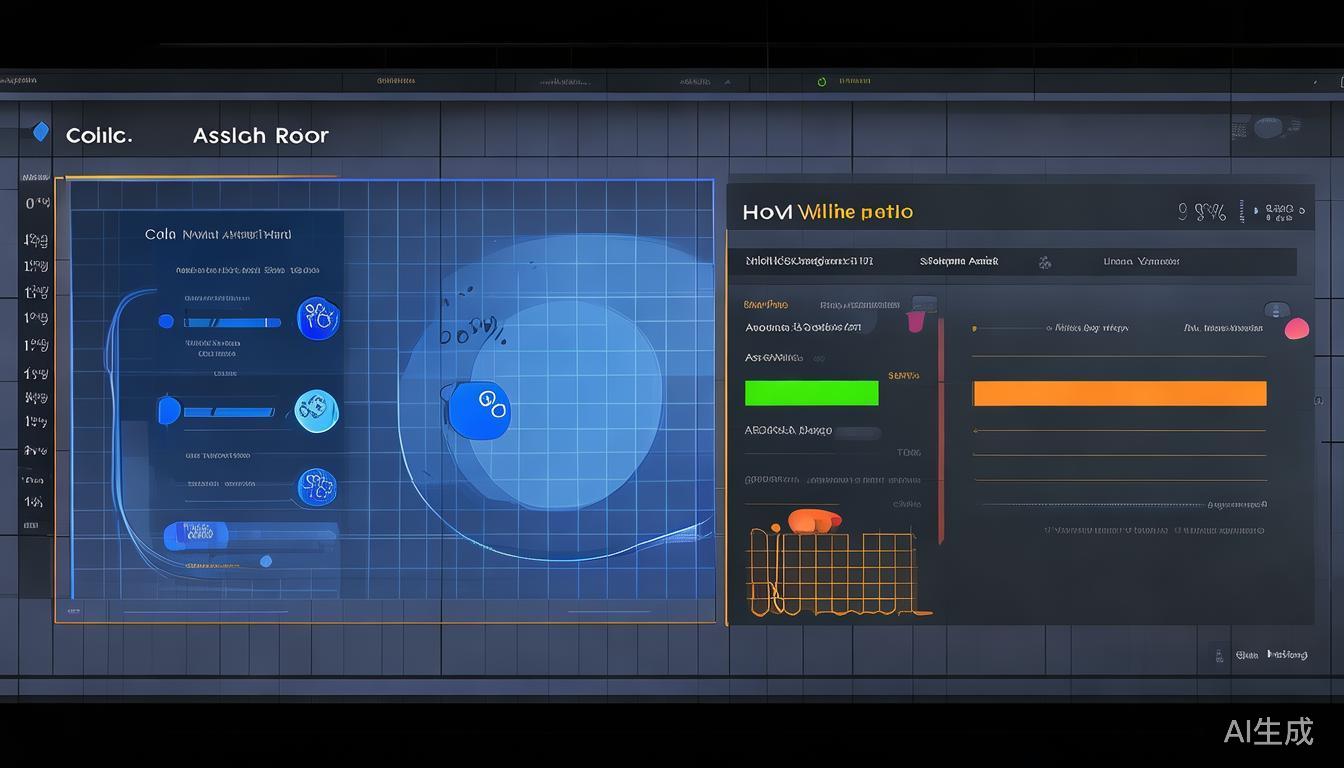
Task: Select the blue node on the large circle
Action: point(479,406)
